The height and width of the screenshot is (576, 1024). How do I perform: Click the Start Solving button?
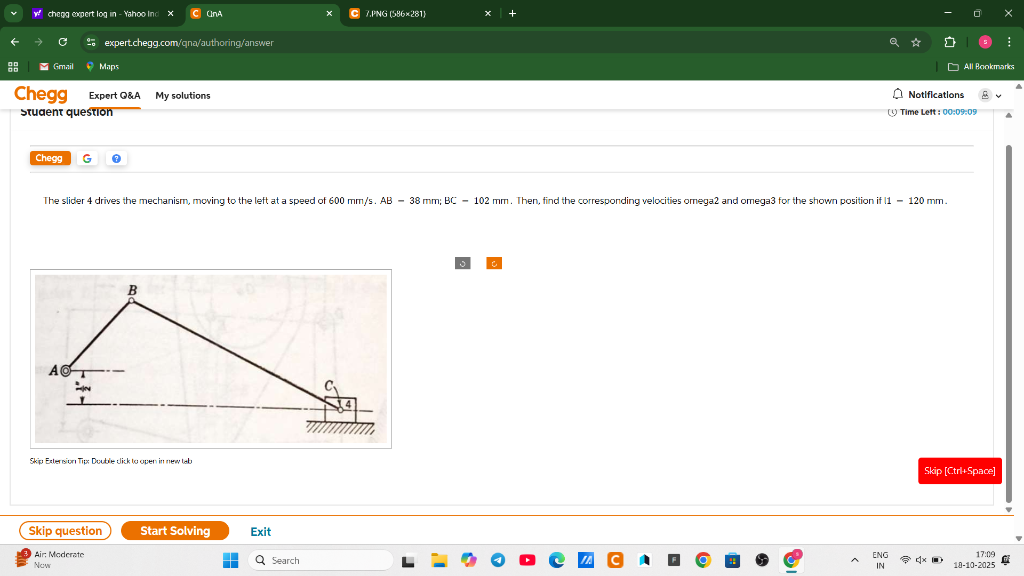click(x=175, y=531)
